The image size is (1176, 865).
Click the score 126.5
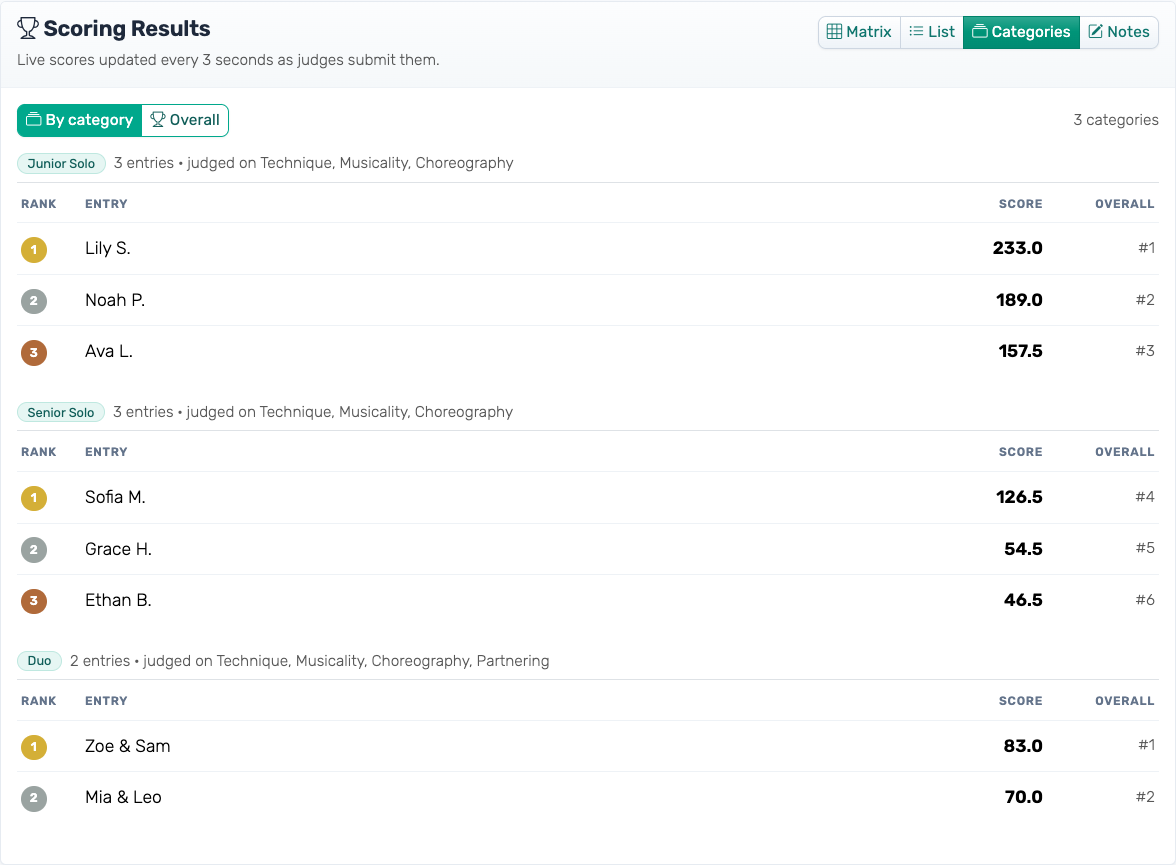pyautogui.click(x=1018, y=497)
